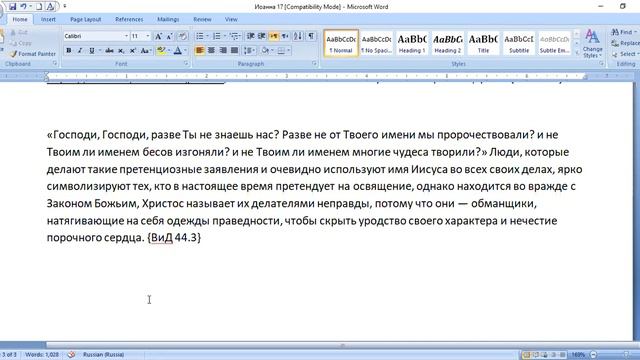
Task: Switch to Print Layout view in status bar
Action: click(x=526, y=355)
